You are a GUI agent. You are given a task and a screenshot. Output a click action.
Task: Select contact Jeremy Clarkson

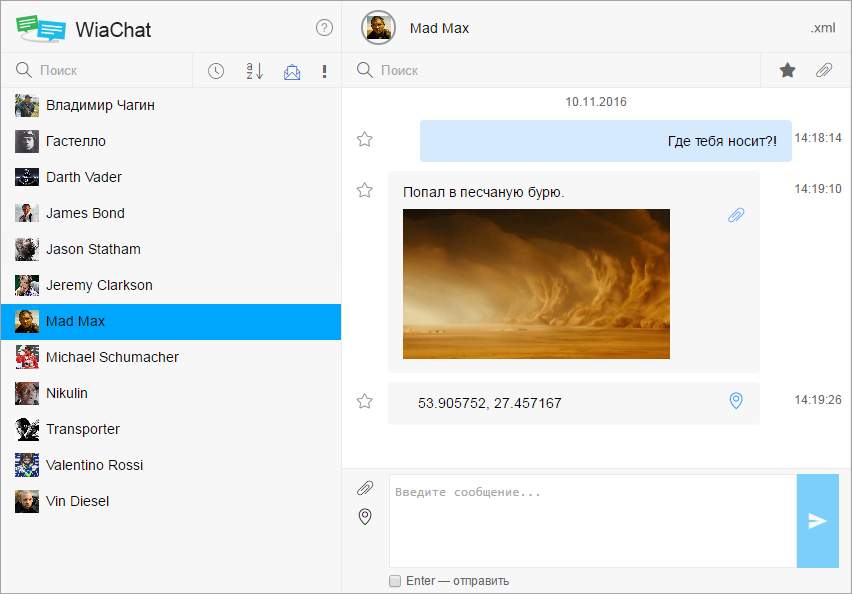171,285
